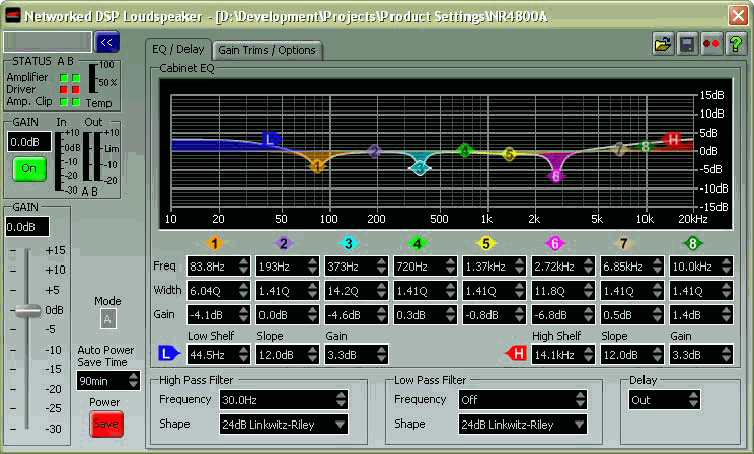The width and height of the screenshot is (754, 454).
Task: Adjust Auto Power Save Time 90min spinner
Action: point(134,380)
